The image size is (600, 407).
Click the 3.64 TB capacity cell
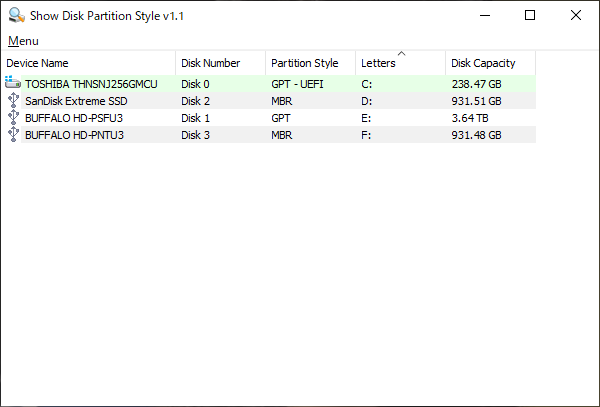pos(470,118)
